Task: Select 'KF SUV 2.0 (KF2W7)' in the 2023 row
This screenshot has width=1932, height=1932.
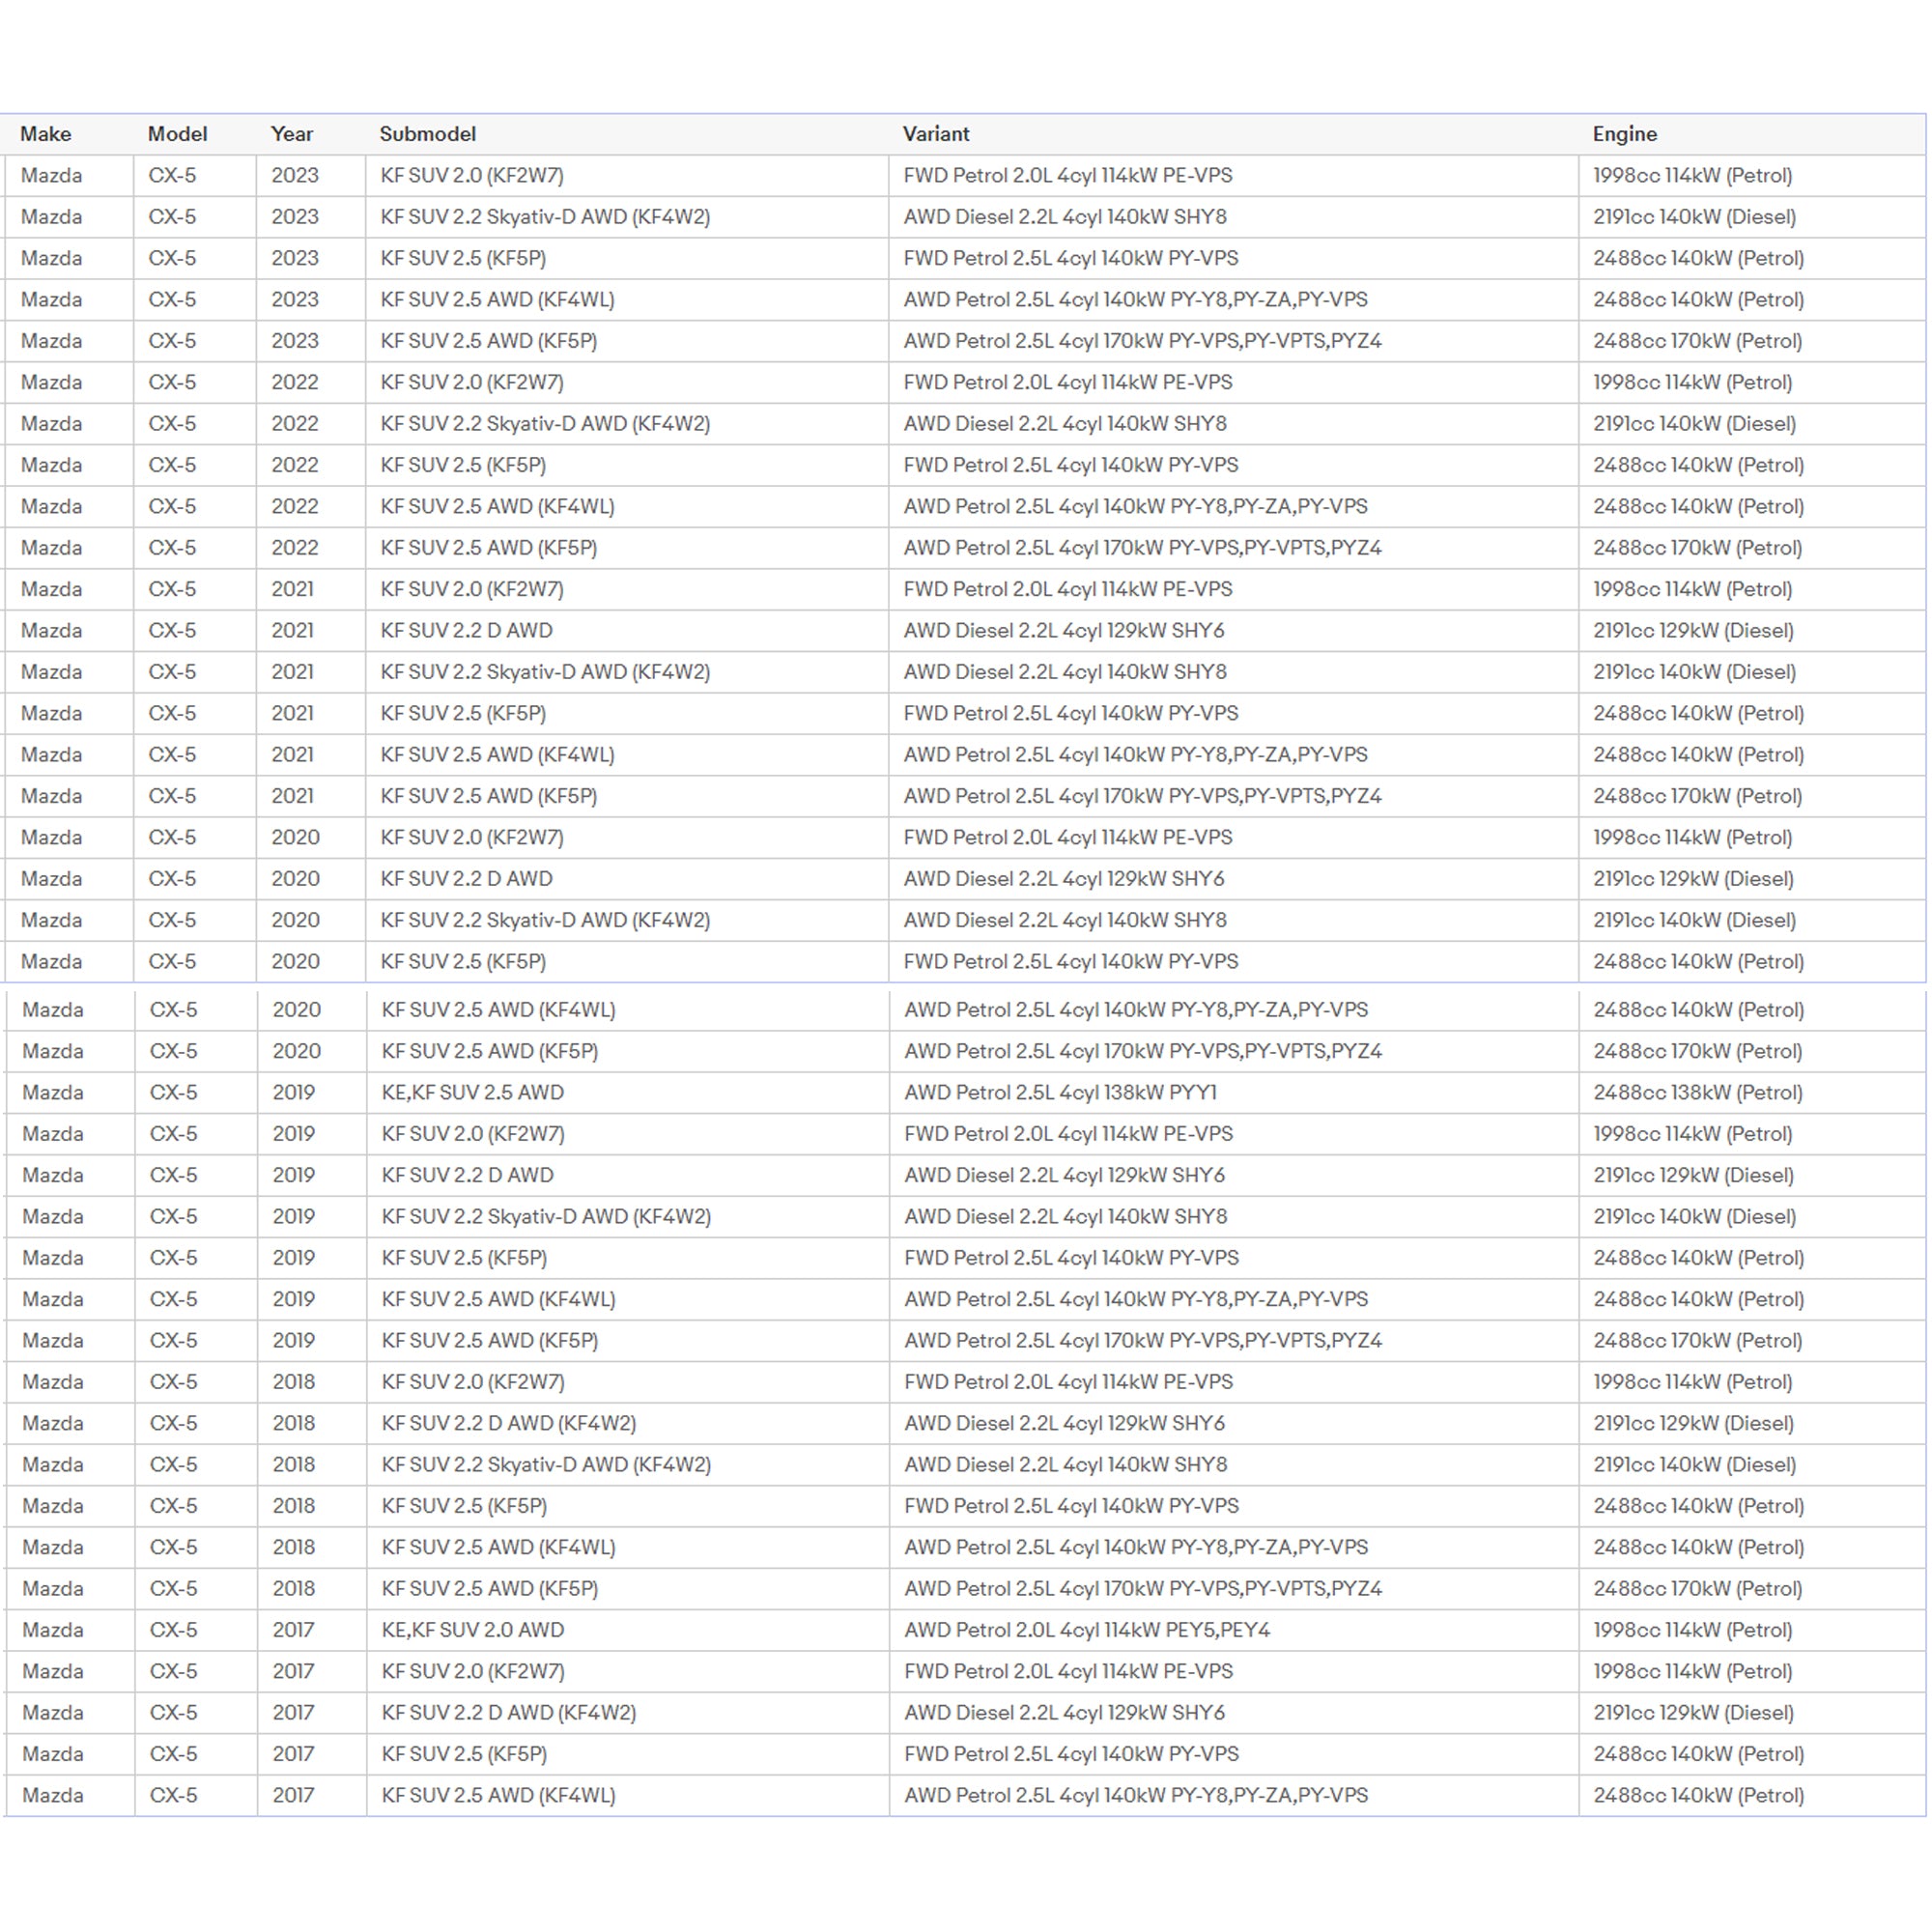Action: [x=472, y=176]
